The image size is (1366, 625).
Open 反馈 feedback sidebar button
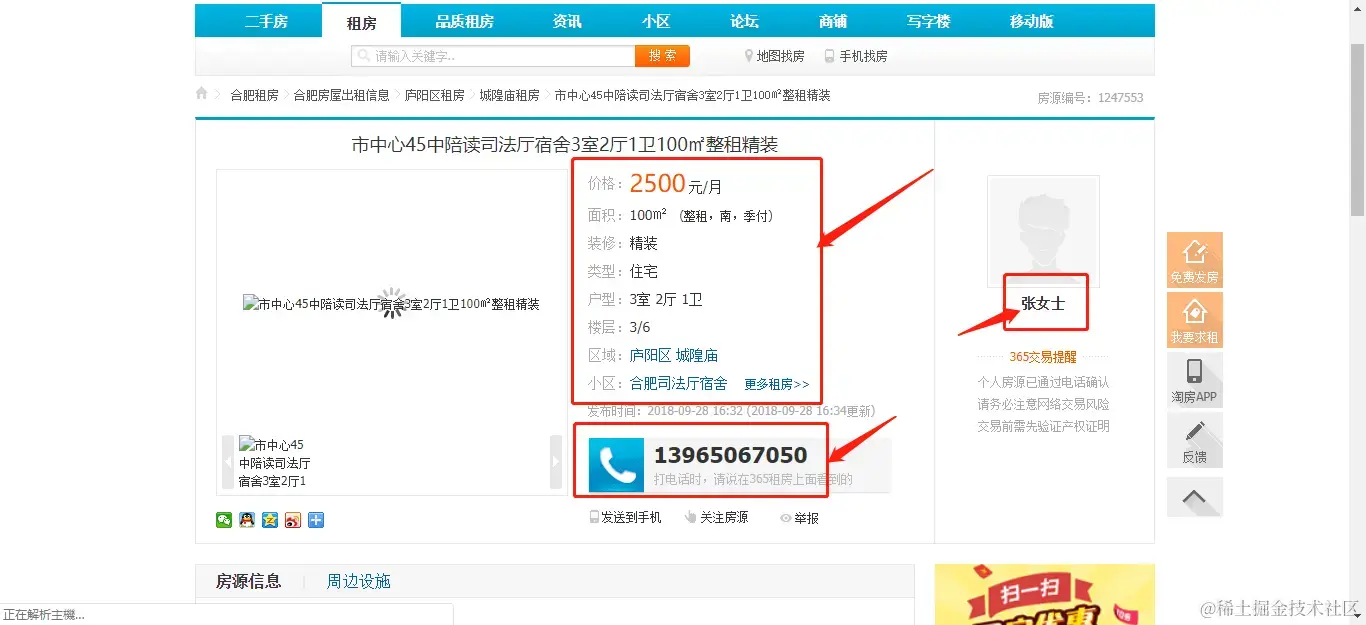click(1194, 440)
